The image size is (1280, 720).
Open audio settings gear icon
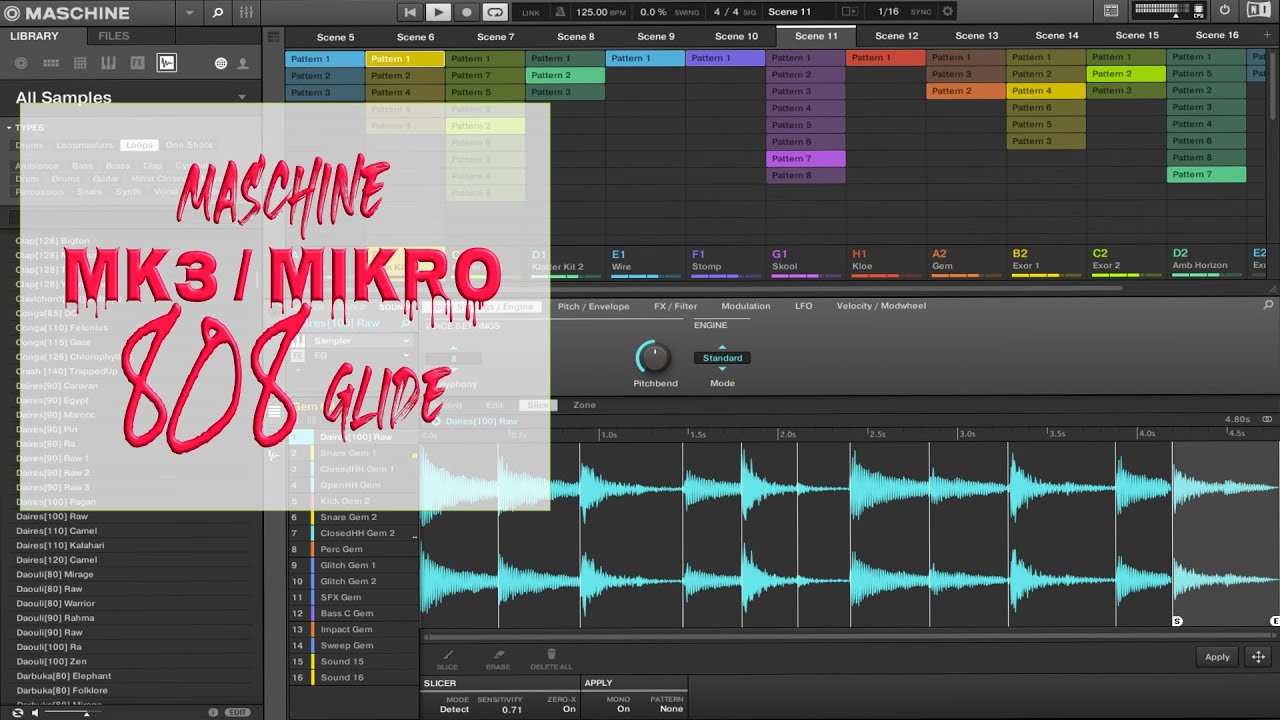(948, 12)
